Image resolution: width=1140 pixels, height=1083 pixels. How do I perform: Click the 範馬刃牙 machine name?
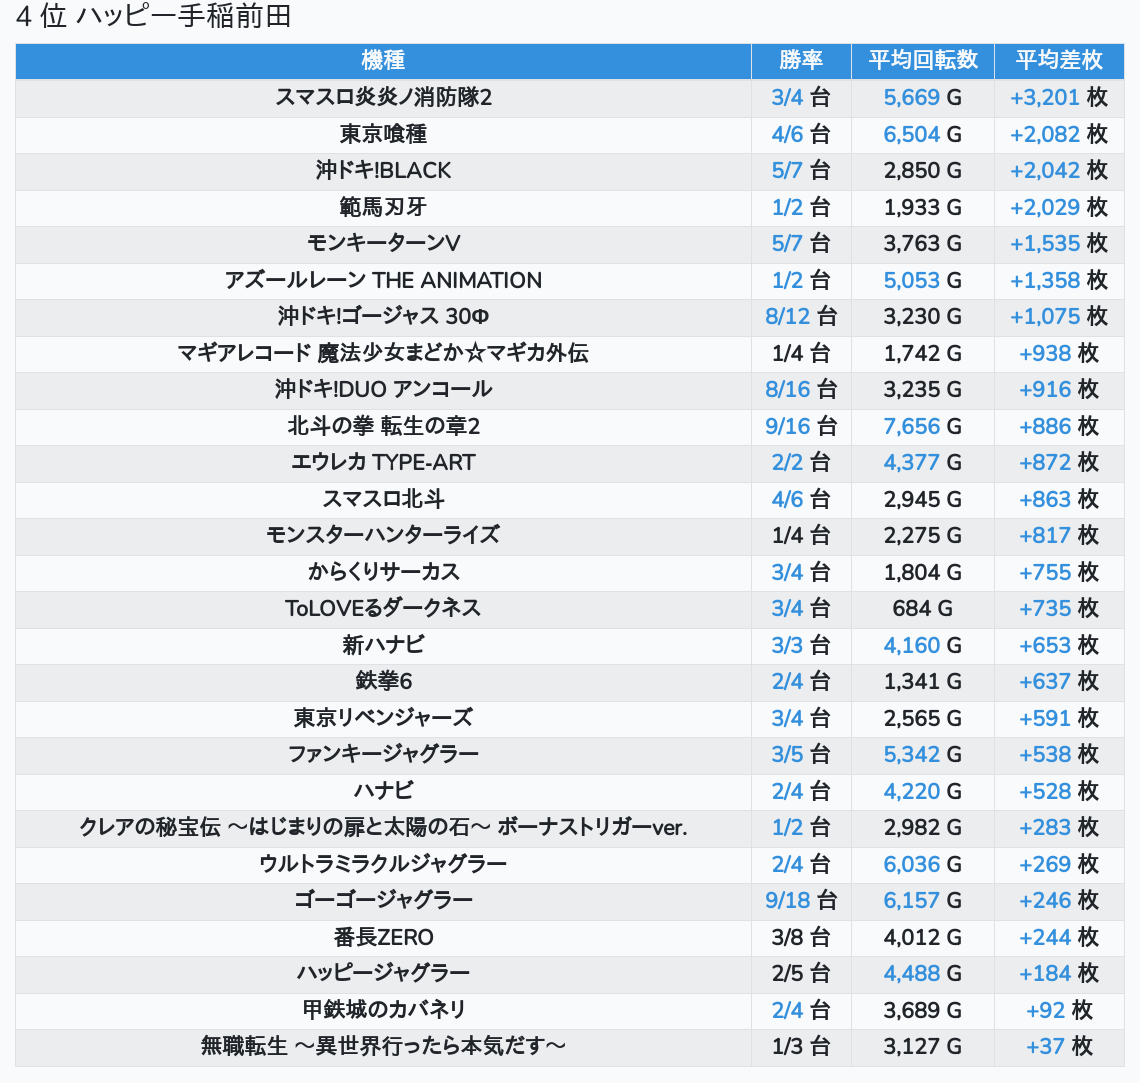coord(383,207)
